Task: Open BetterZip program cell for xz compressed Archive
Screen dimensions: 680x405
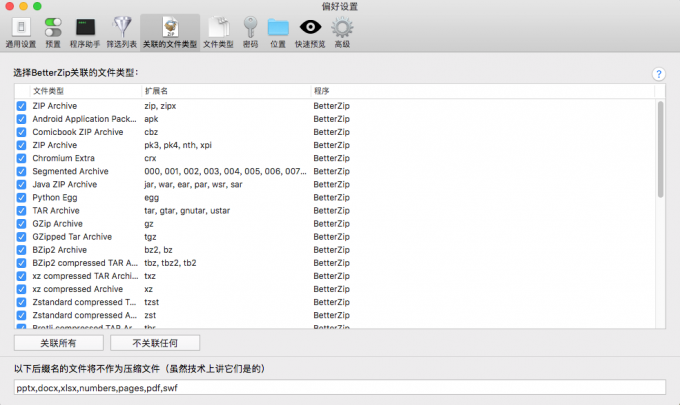Action: point(331,289)
